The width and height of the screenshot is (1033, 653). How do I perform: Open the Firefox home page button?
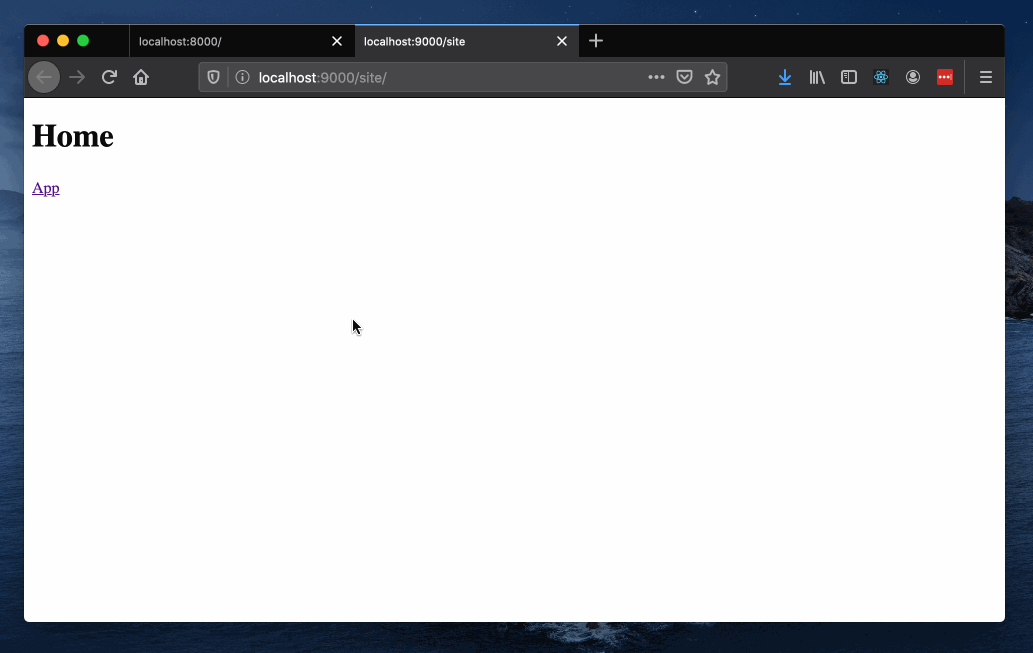pos(141,77)
